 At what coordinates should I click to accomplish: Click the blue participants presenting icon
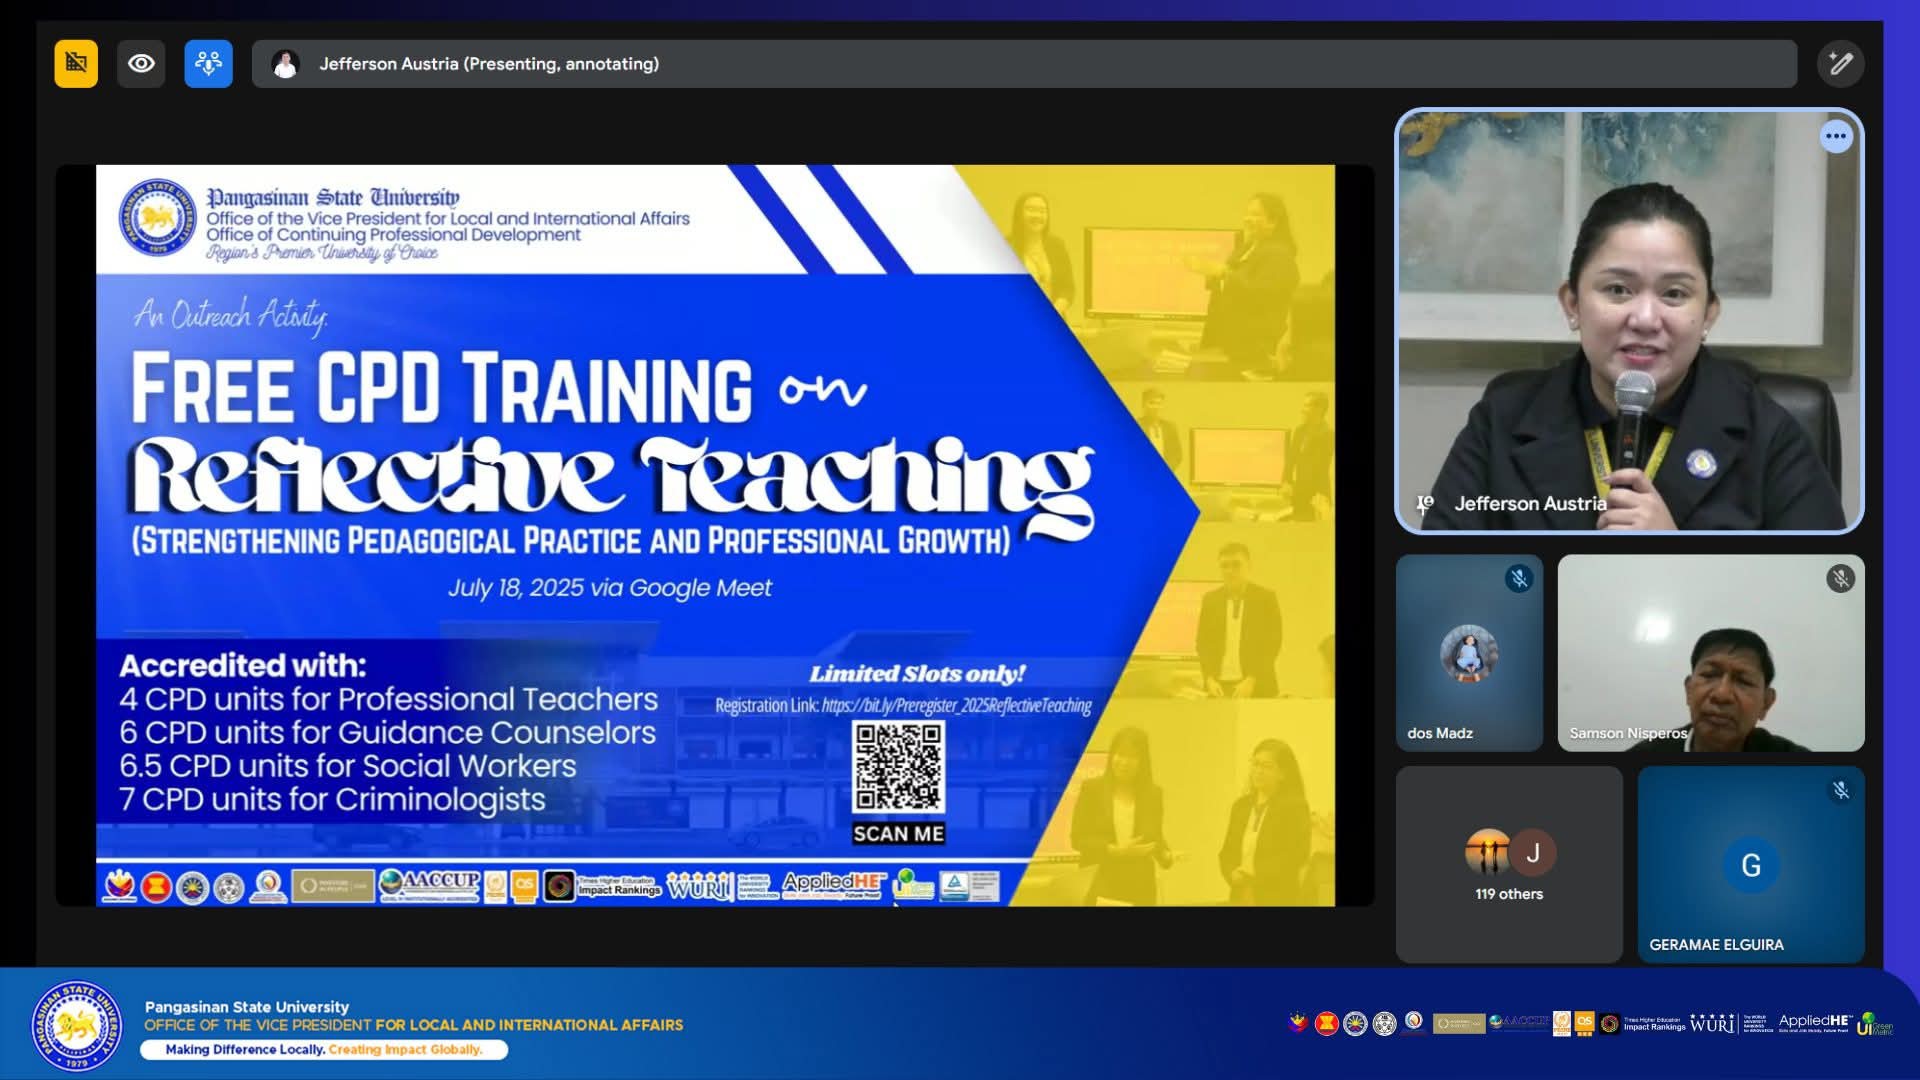208,64
